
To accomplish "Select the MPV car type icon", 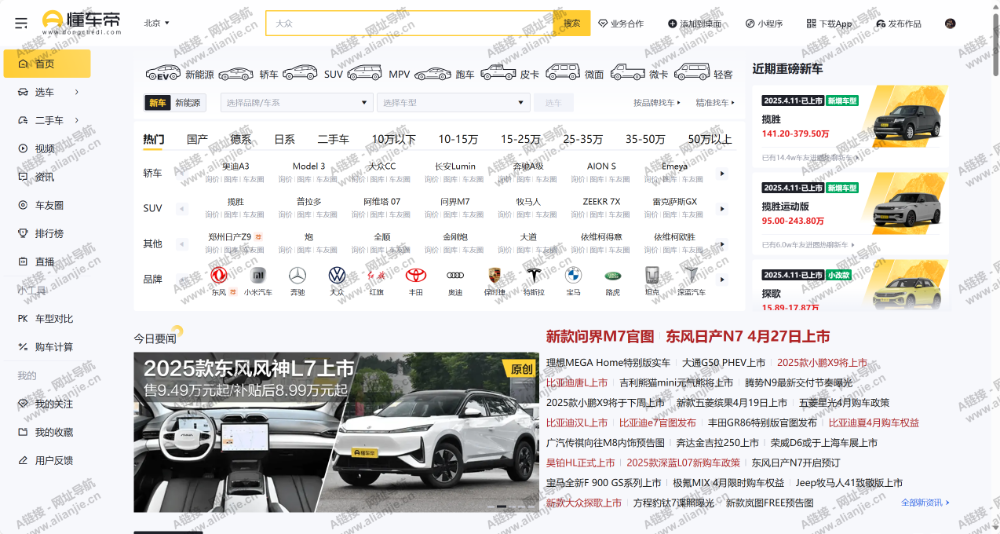I will point(365,73).
